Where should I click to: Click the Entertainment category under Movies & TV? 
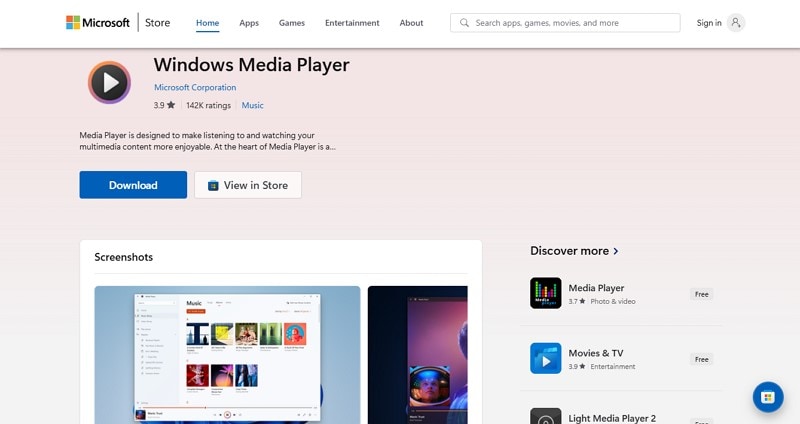click(x=613, y=367)
